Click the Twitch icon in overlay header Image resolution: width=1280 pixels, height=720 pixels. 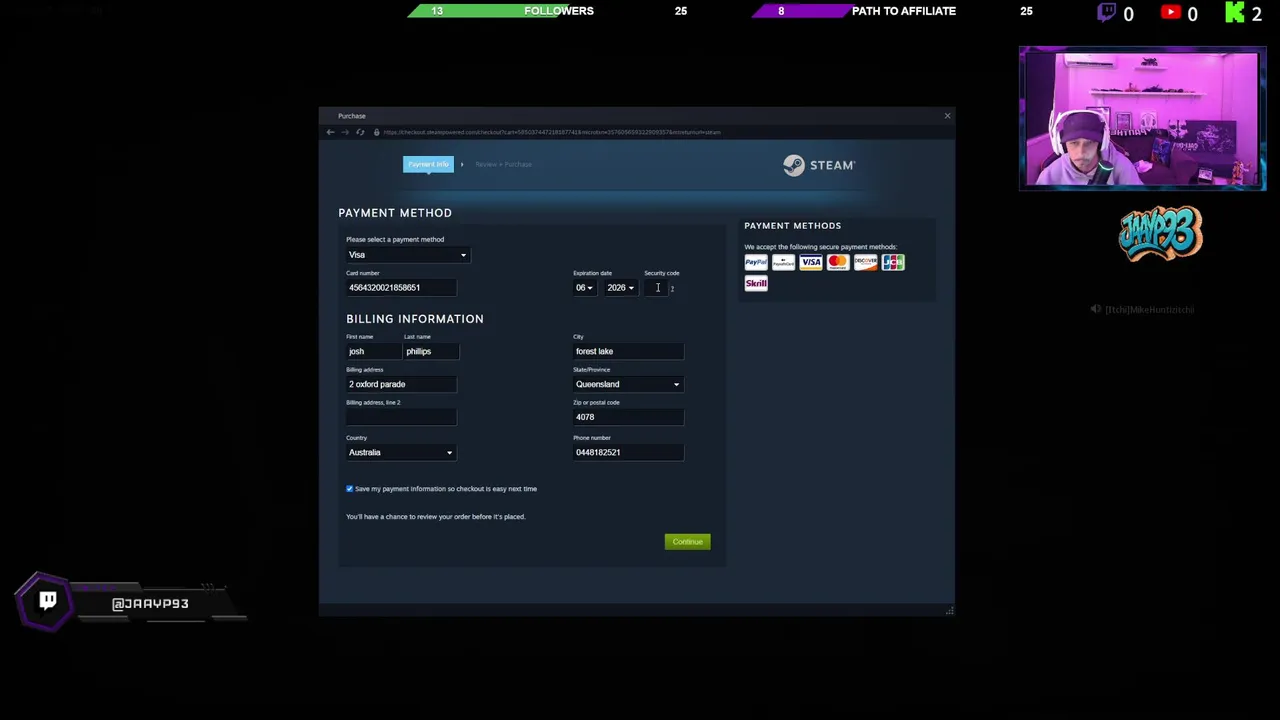click(1106, 13)
